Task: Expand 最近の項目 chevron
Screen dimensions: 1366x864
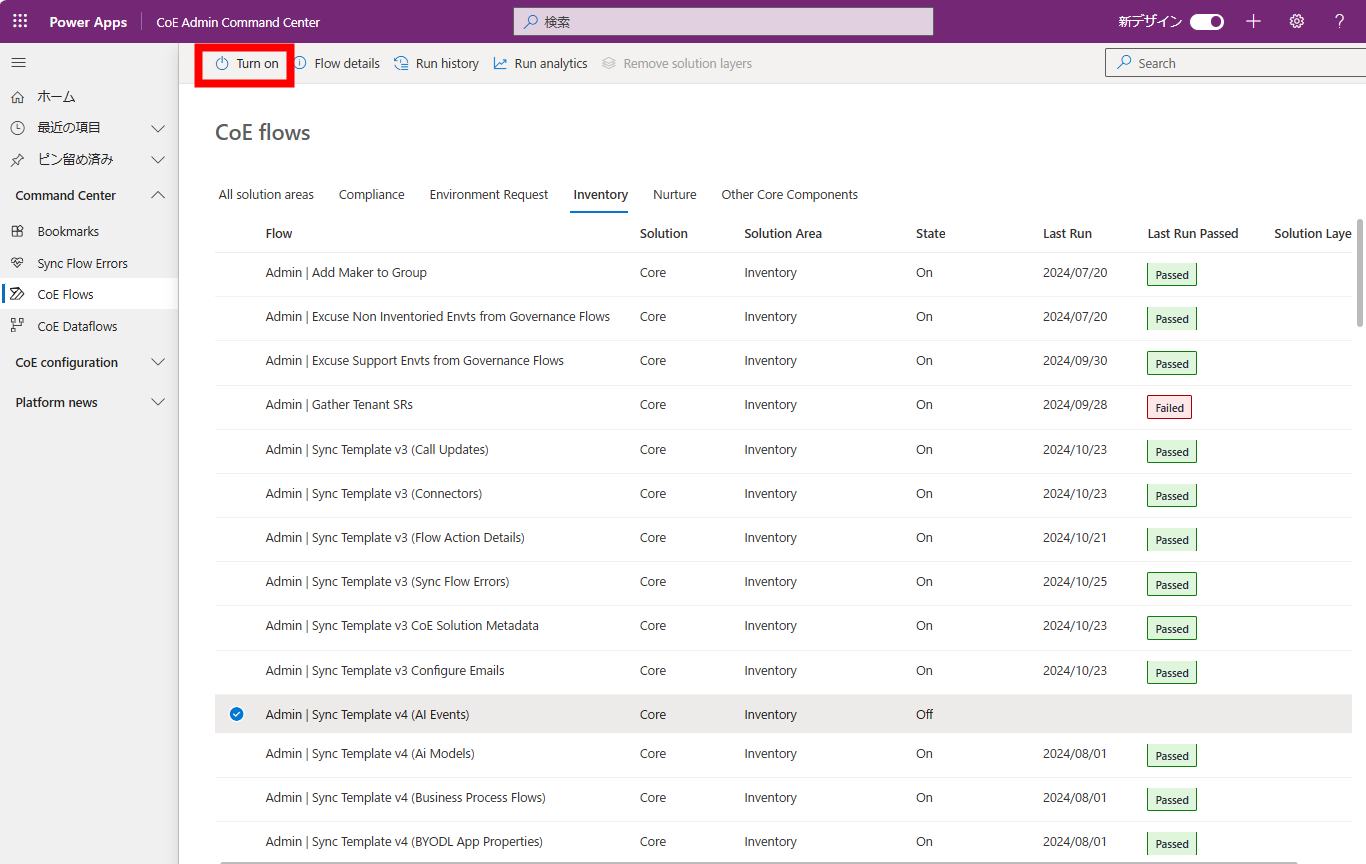Action: [x=158, y=128]
